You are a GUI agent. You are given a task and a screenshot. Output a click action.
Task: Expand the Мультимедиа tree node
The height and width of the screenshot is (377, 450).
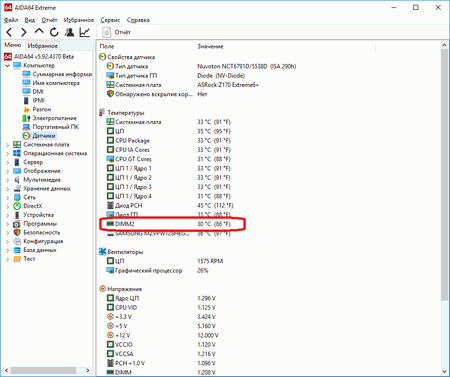(x=7, y=180)
